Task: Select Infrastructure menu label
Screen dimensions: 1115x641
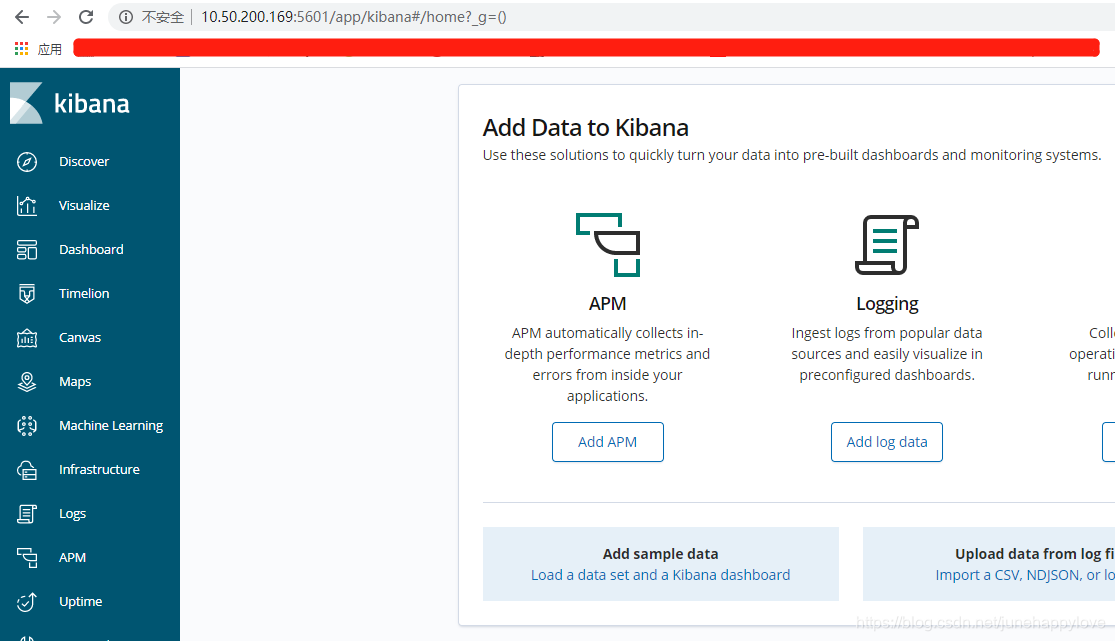Action: click(x=99, y=470)
